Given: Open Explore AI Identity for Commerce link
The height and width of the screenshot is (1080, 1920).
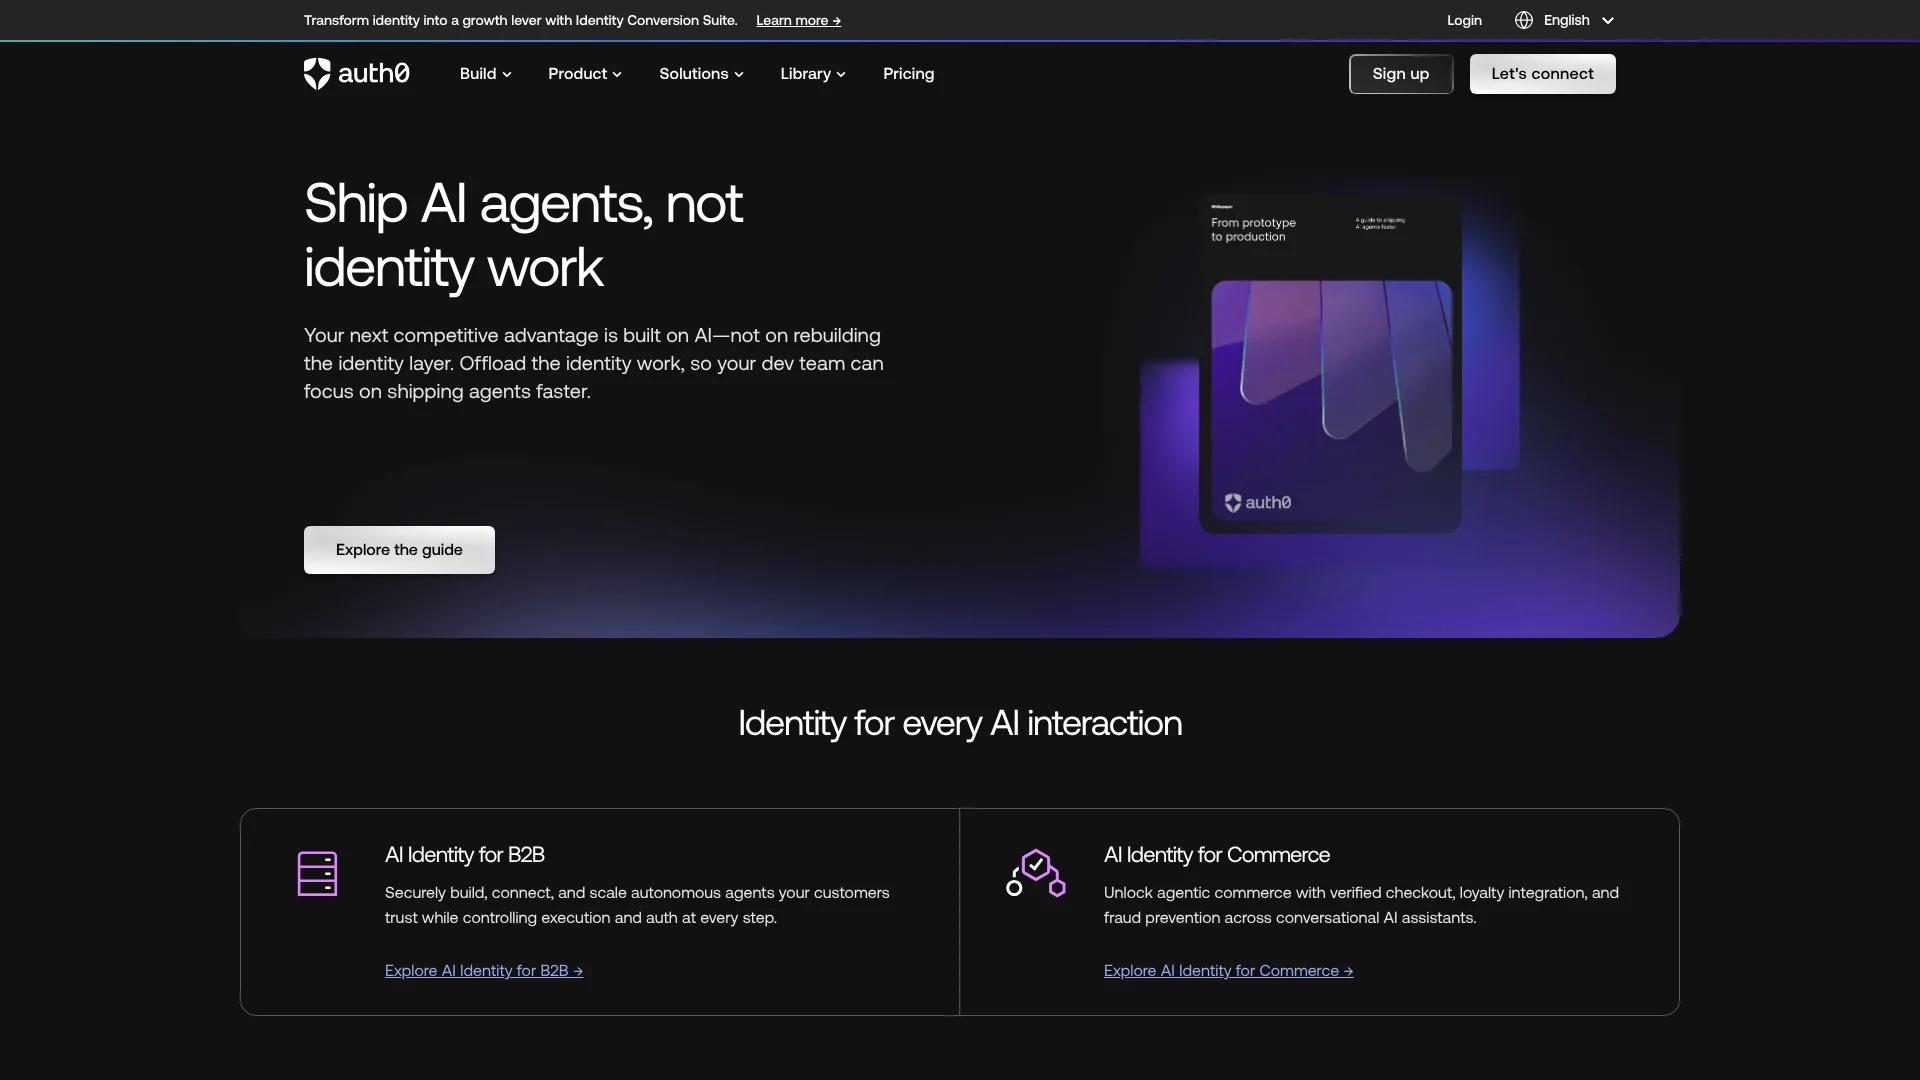Looking at the screenshot, I should coord(1228,971).
